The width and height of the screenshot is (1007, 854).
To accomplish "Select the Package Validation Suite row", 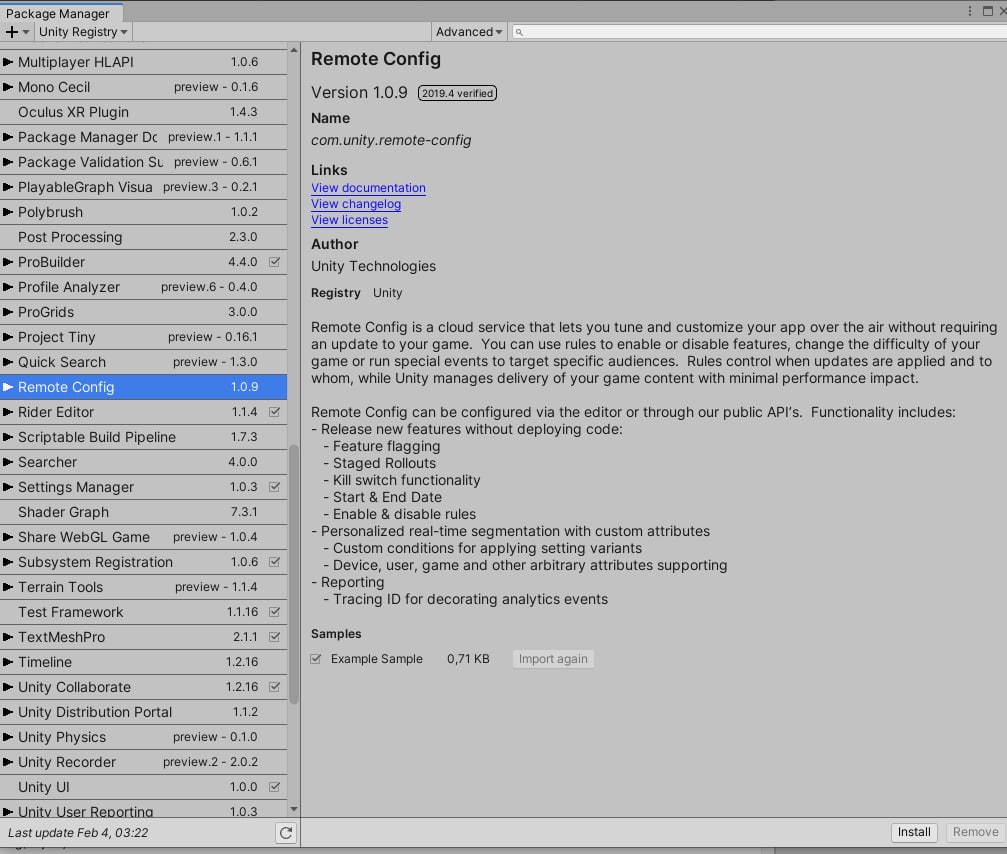I will click(143, 162).
